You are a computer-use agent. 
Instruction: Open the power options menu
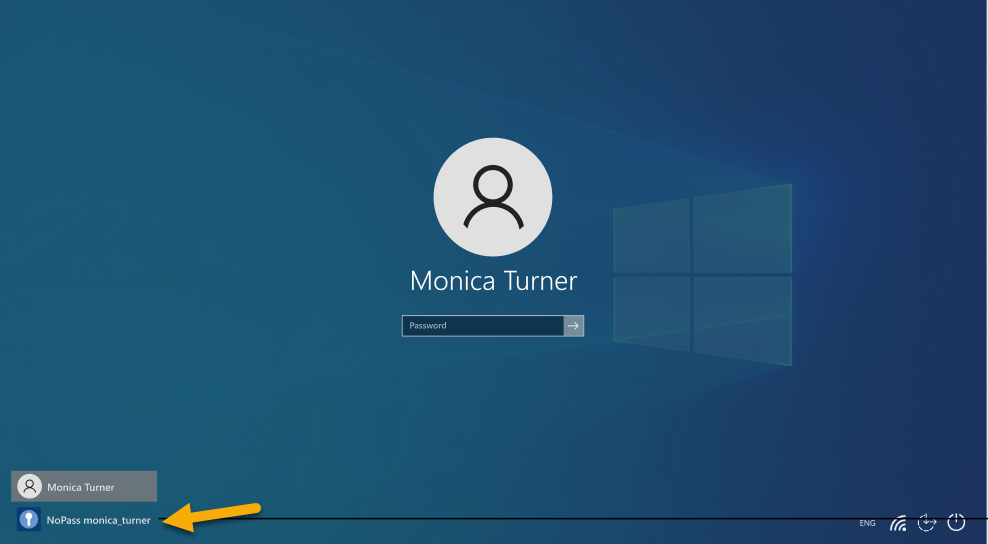(956, 521)
